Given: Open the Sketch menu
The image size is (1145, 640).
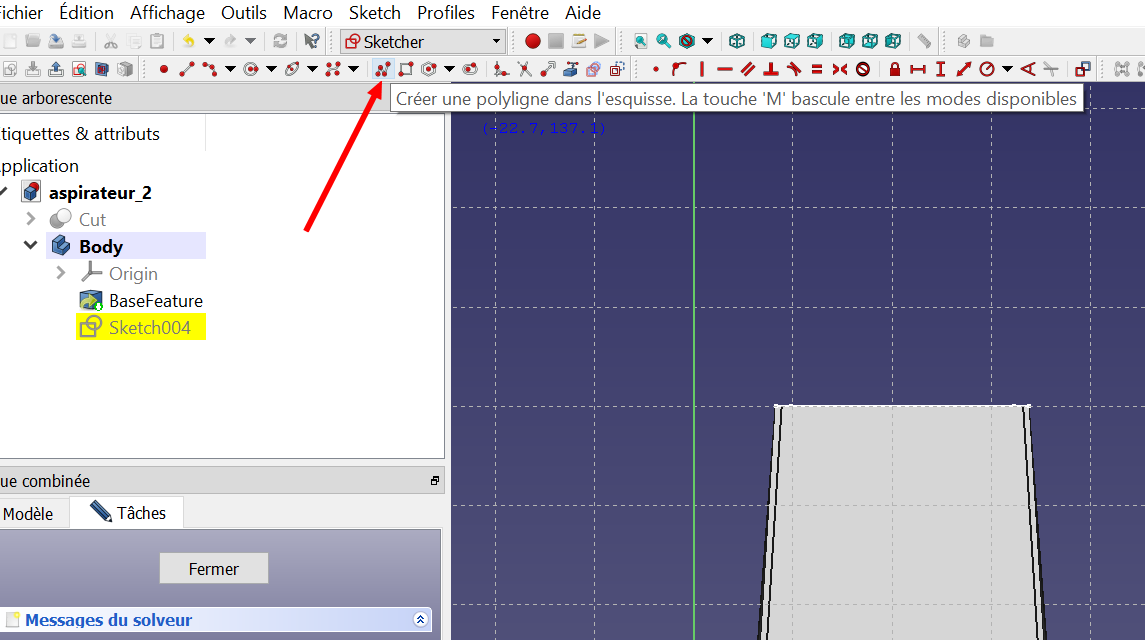Looking at the screenshot, I should coord(375,13).
